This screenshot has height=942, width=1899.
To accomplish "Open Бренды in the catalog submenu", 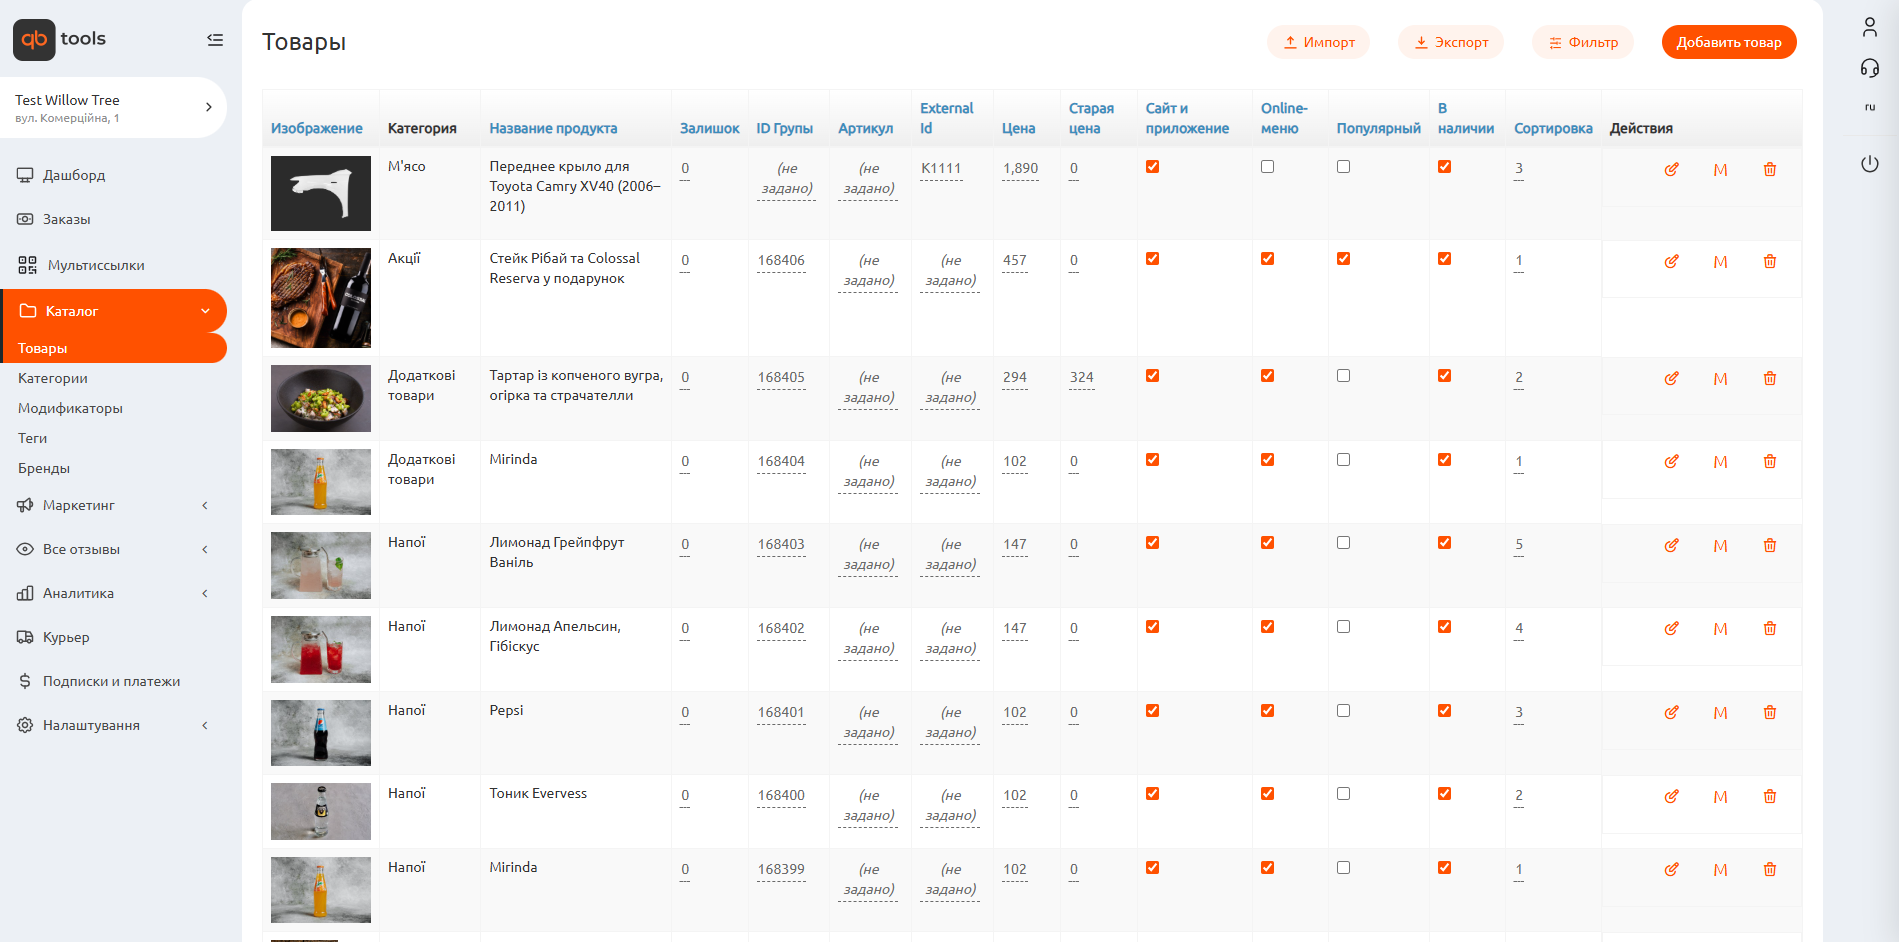I will (x=44, y=469).
